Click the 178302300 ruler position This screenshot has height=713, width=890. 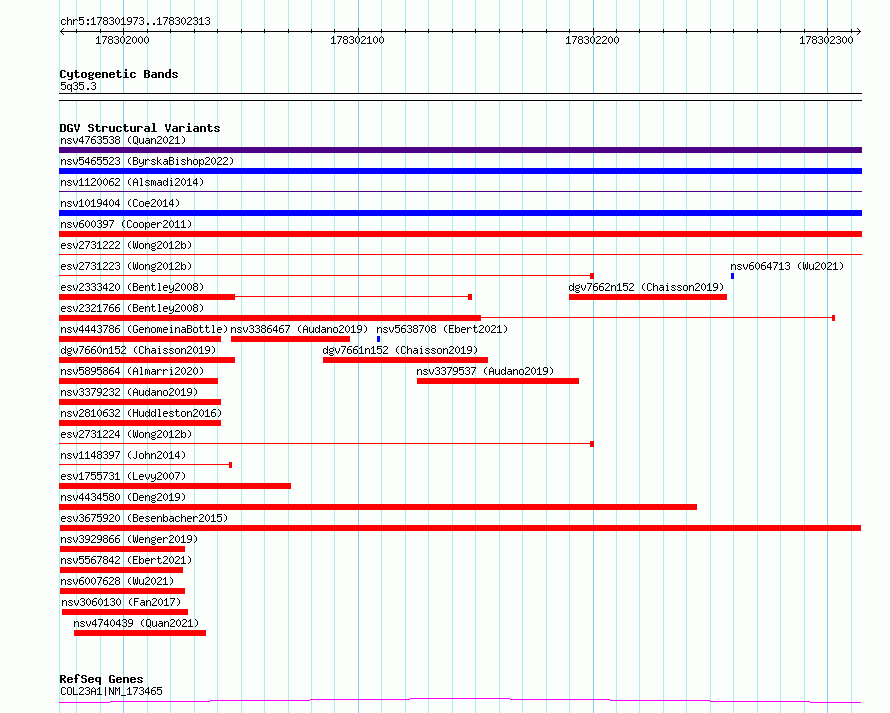coord(826,40)
